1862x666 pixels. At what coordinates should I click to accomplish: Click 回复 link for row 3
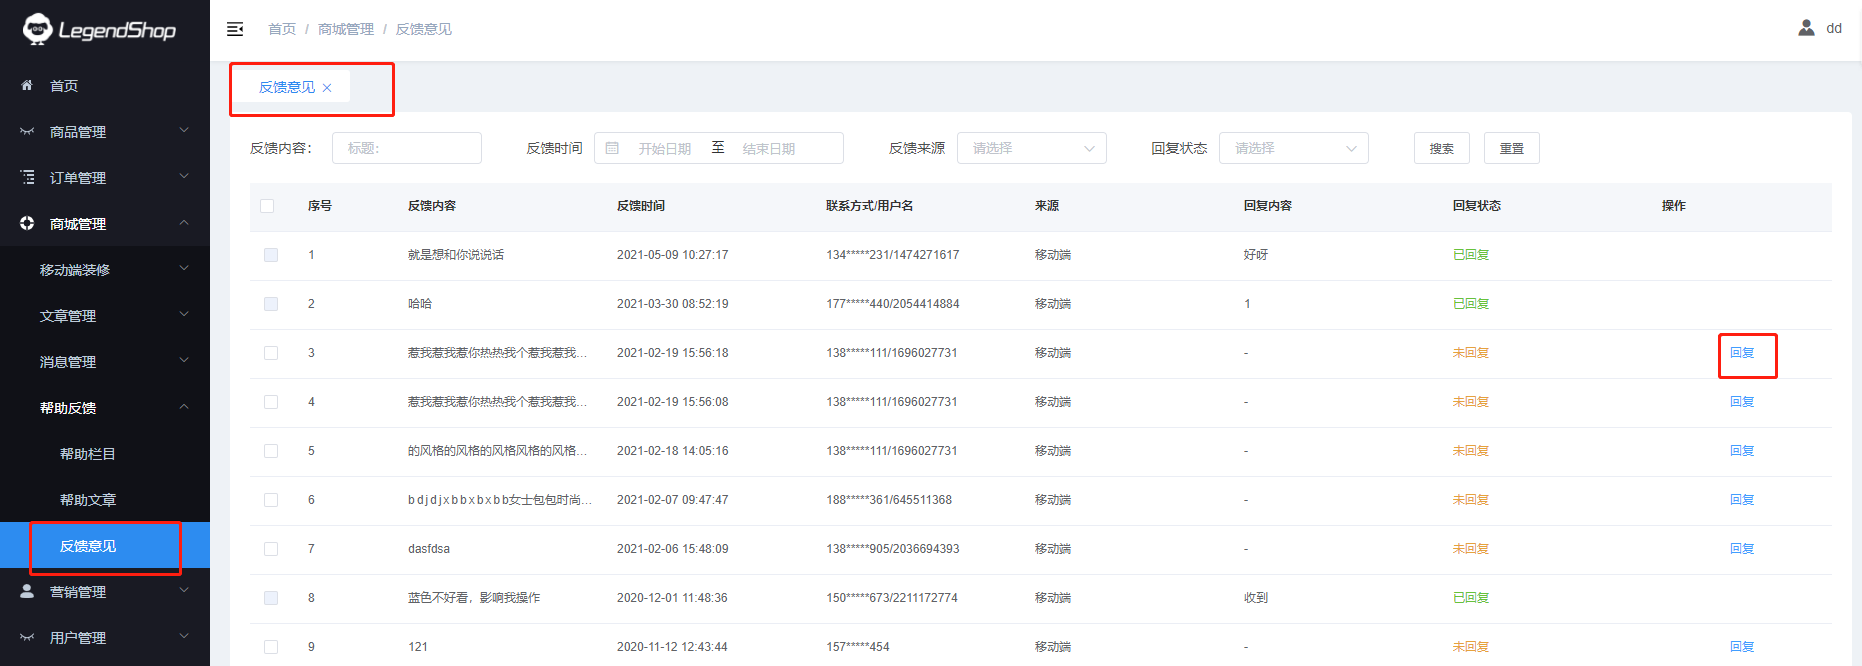click(x=1742, y=353)
